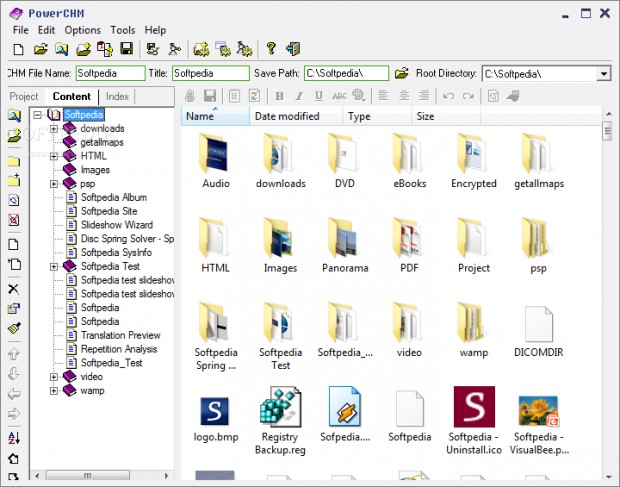Select the Slideshow Wizard tree item
620x487 pixels.
117,225
